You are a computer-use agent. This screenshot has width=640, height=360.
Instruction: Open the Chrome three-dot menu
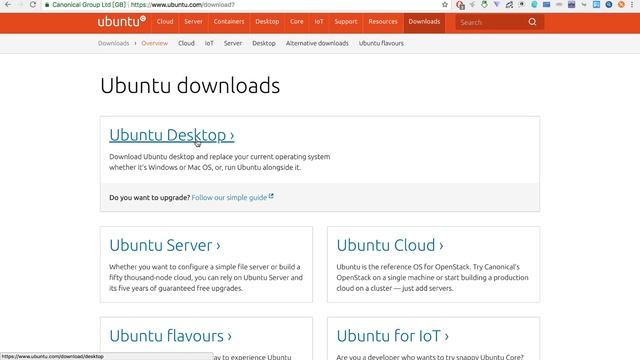[x=632, y=4]
